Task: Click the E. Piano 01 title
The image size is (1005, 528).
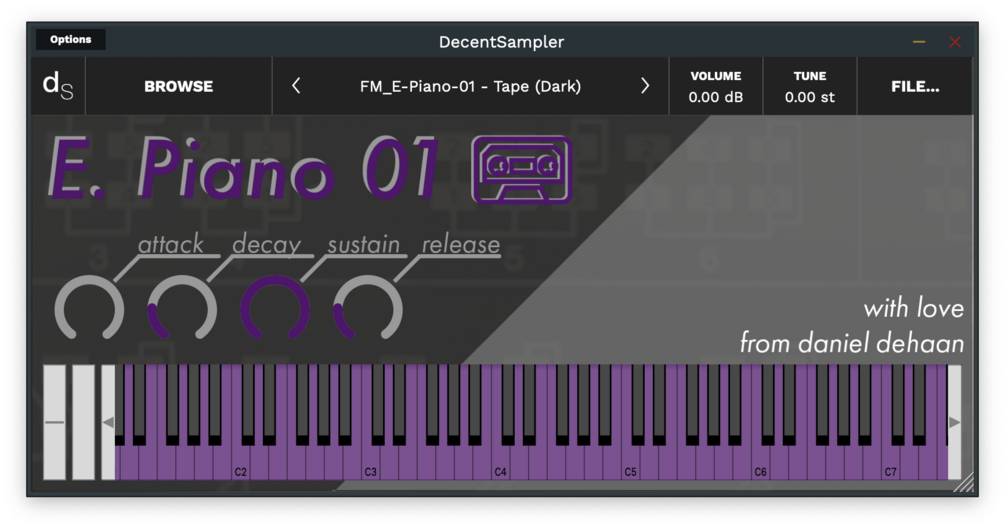Action: (244, 168)
